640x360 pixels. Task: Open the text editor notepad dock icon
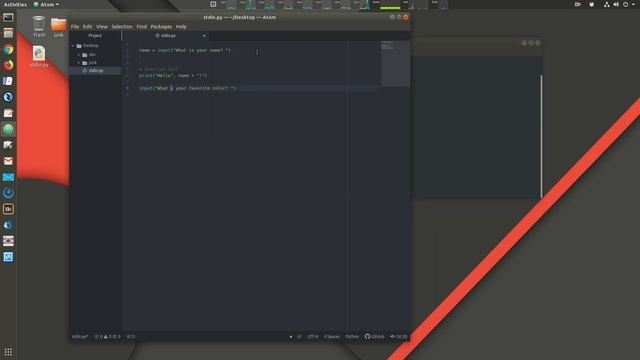[8, 113]
